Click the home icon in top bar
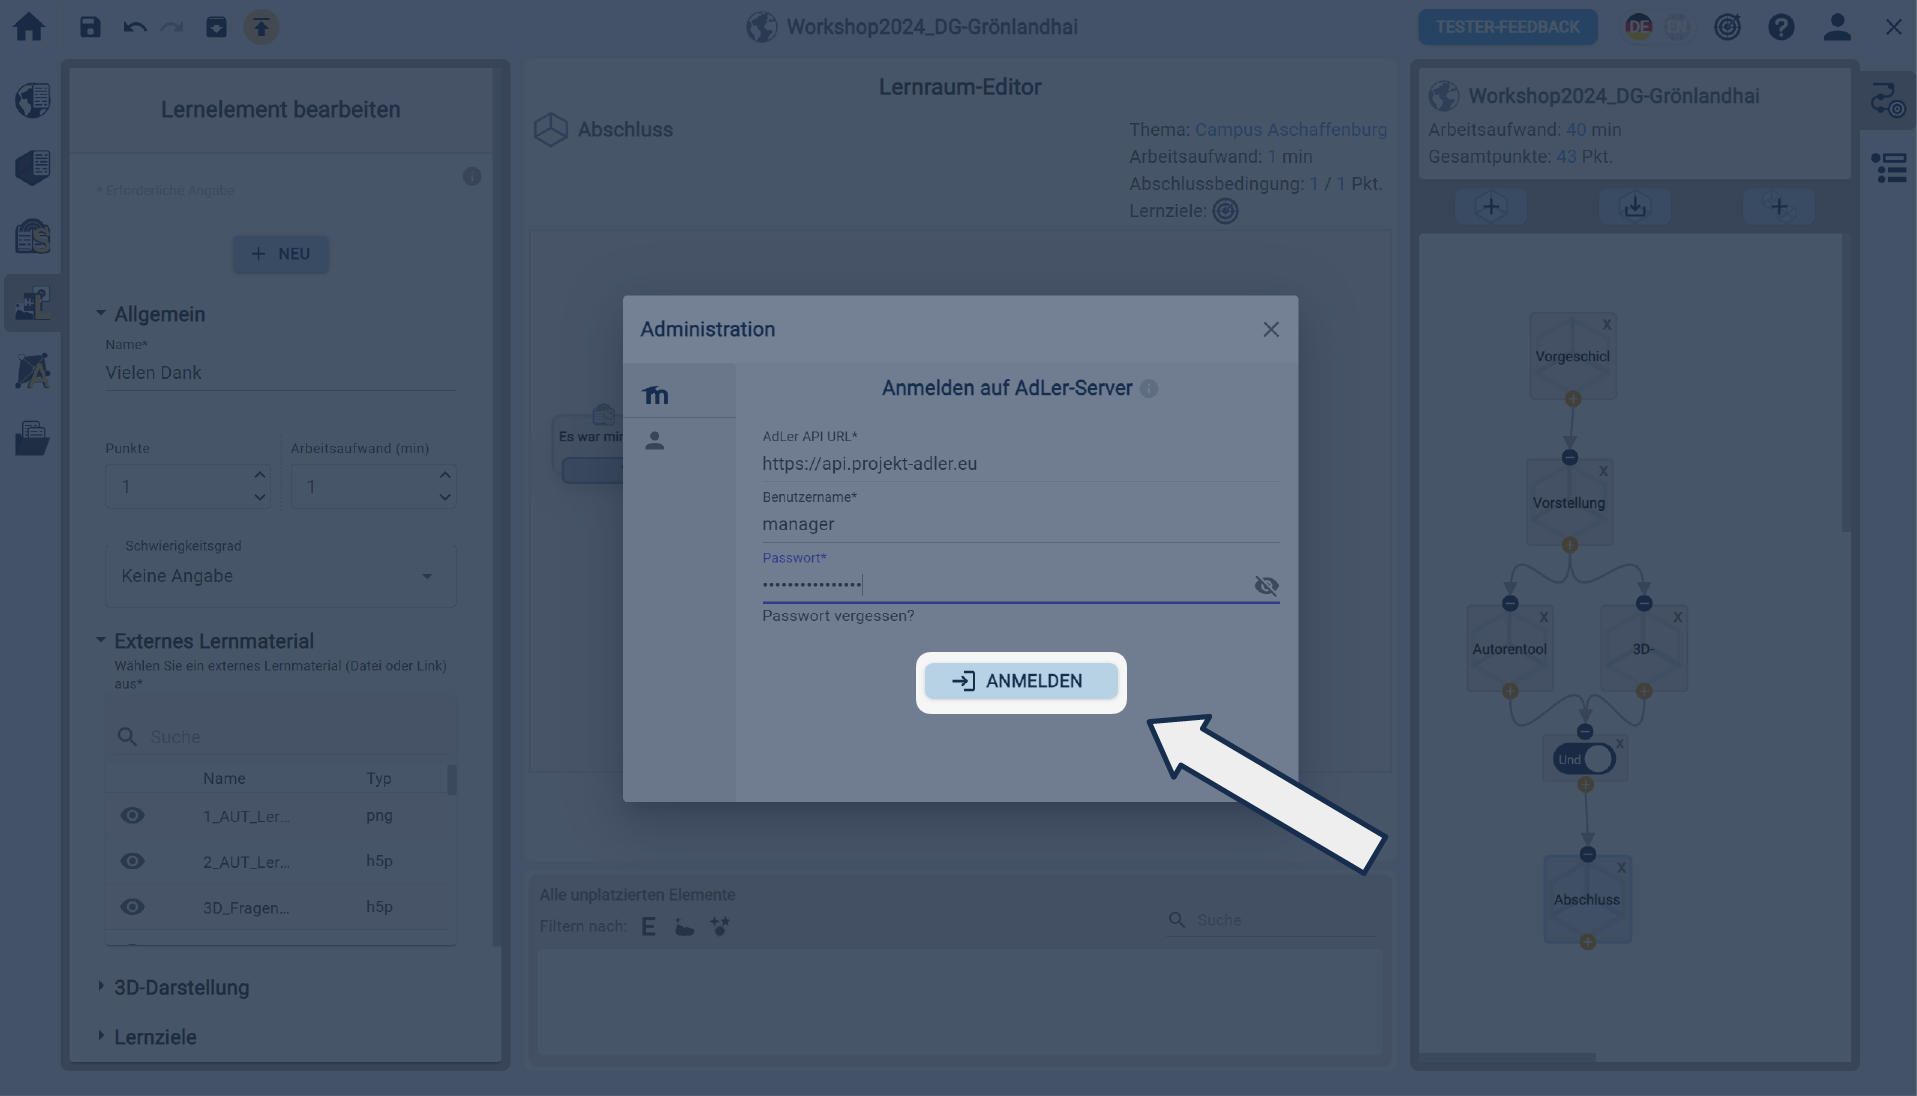1917x1096 pixels. [x=29, y=27]
